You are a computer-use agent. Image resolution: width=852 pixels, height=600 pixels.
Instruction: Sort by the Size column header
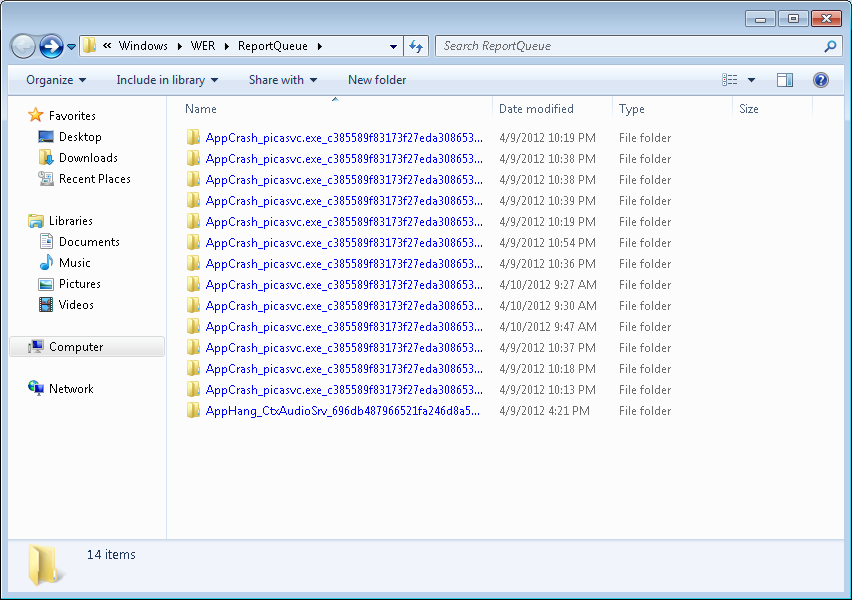(x=773, y=109)
